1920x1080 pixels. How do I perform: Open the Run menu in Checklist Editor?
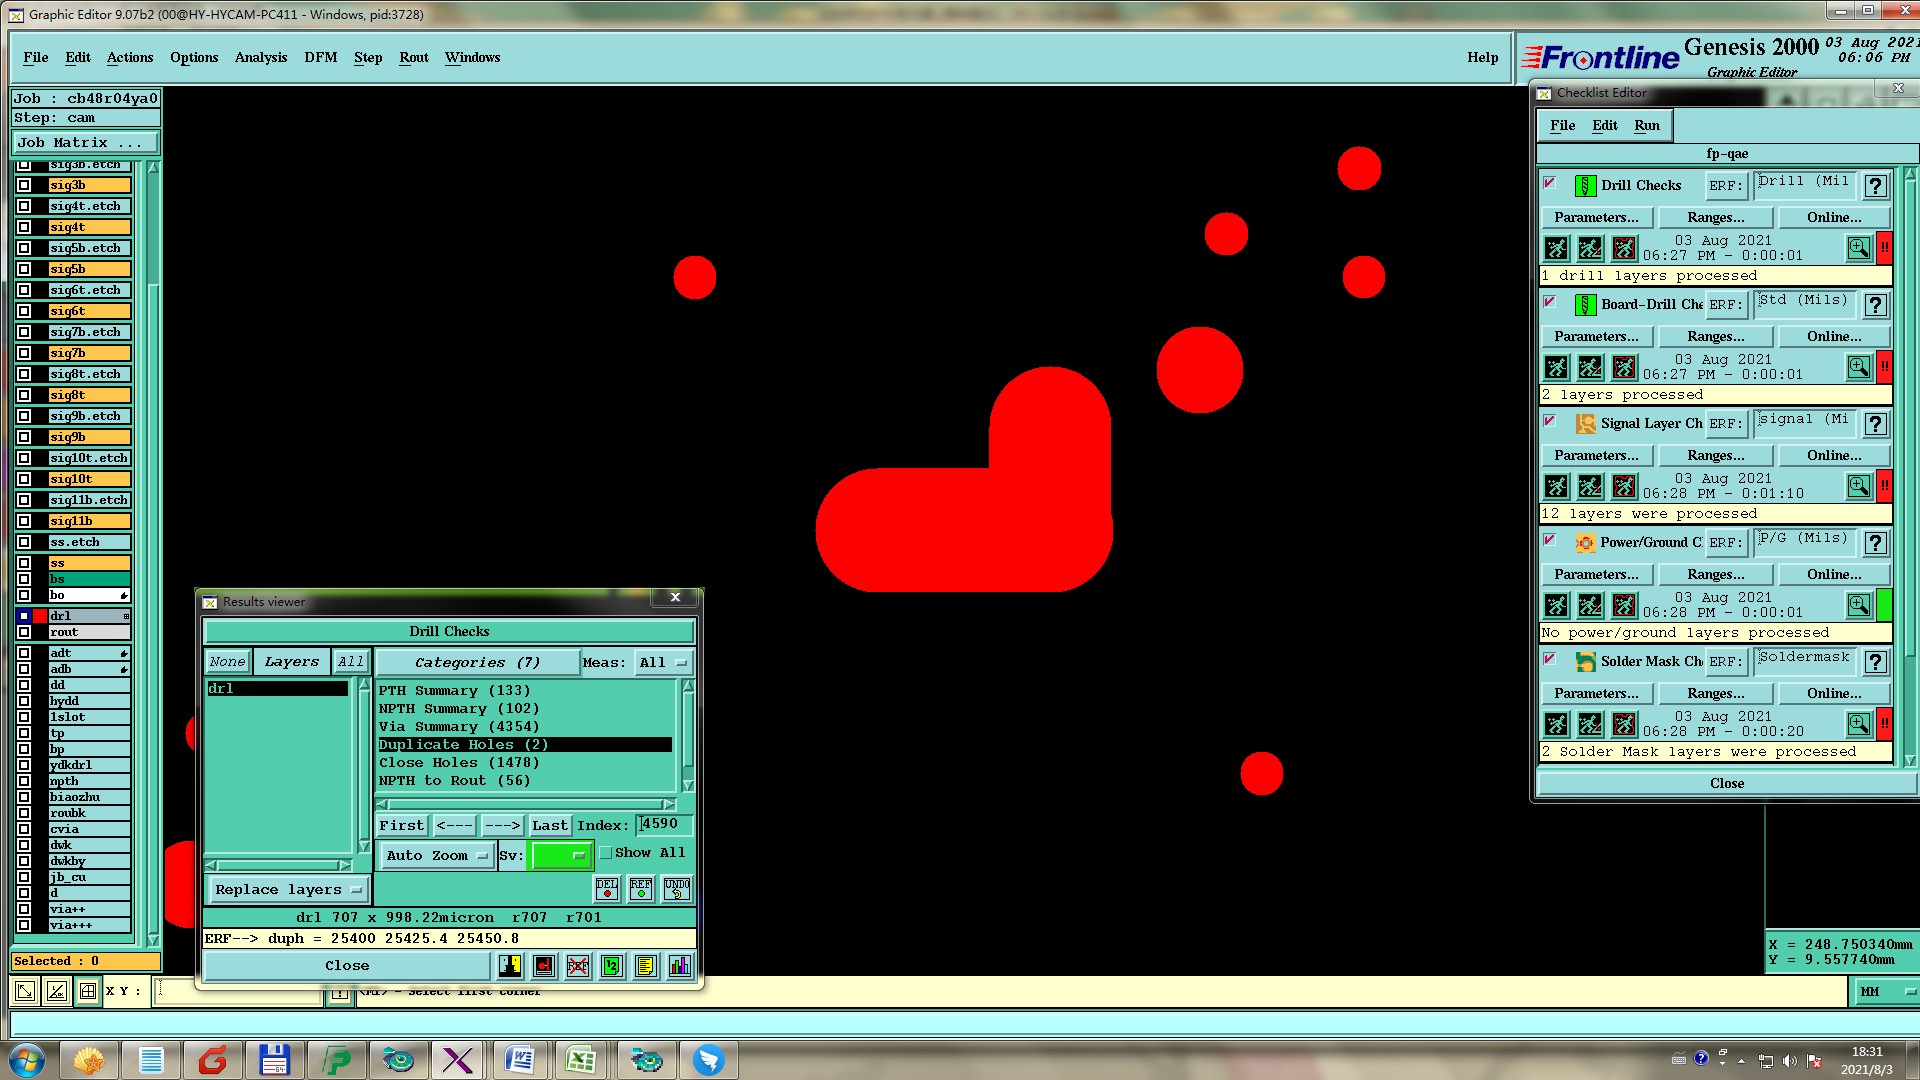coord(1646,126)
